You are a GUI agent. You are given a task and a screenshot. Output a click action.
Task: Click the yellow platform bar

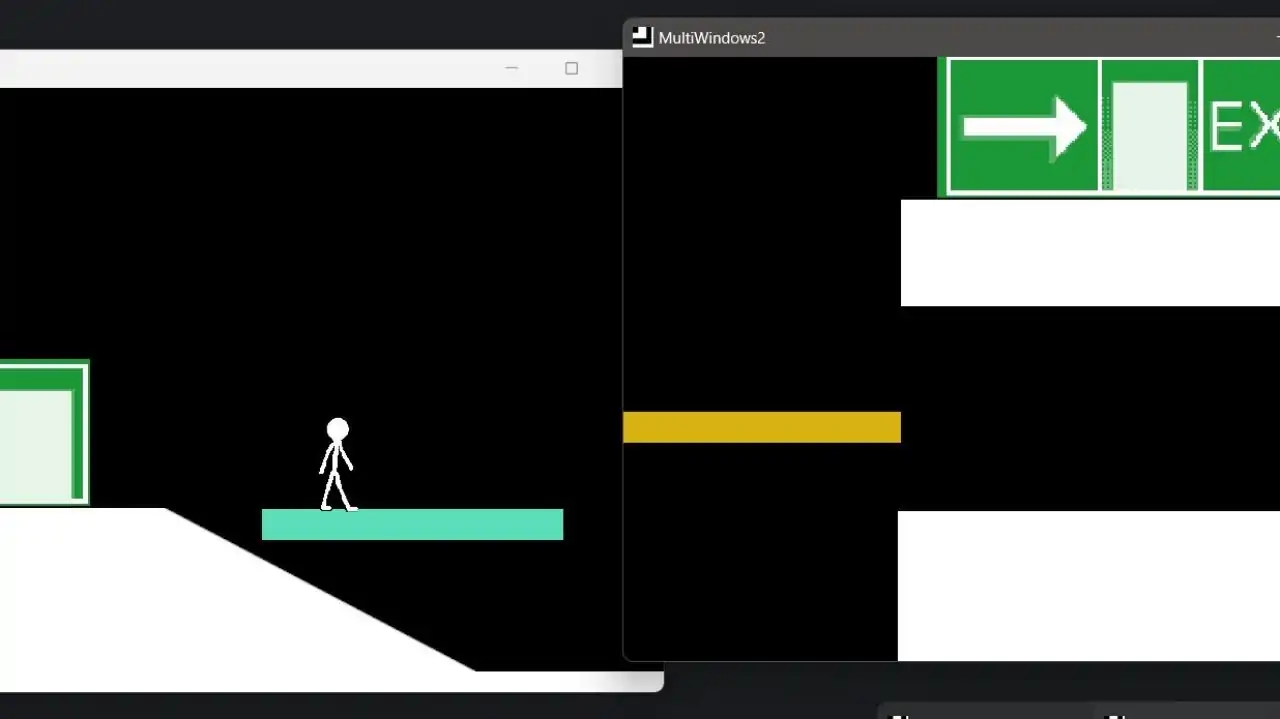coord(761,427)
